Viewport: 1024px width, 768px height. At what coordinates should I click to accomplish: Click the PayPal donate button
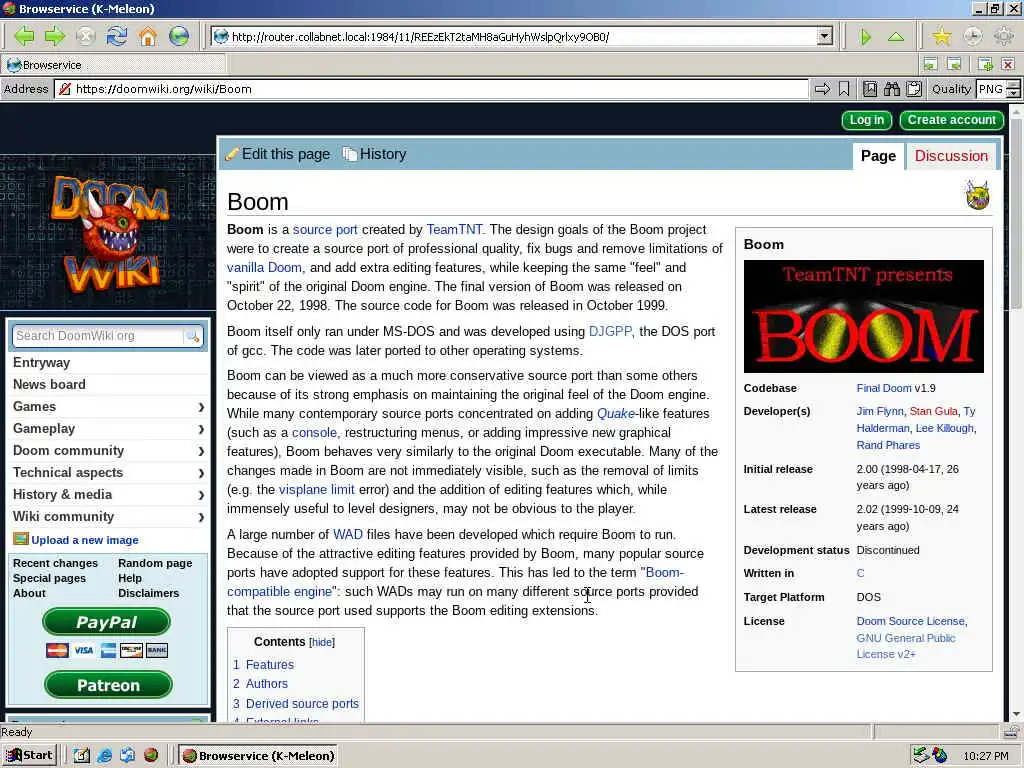click(x=106, y=622)
